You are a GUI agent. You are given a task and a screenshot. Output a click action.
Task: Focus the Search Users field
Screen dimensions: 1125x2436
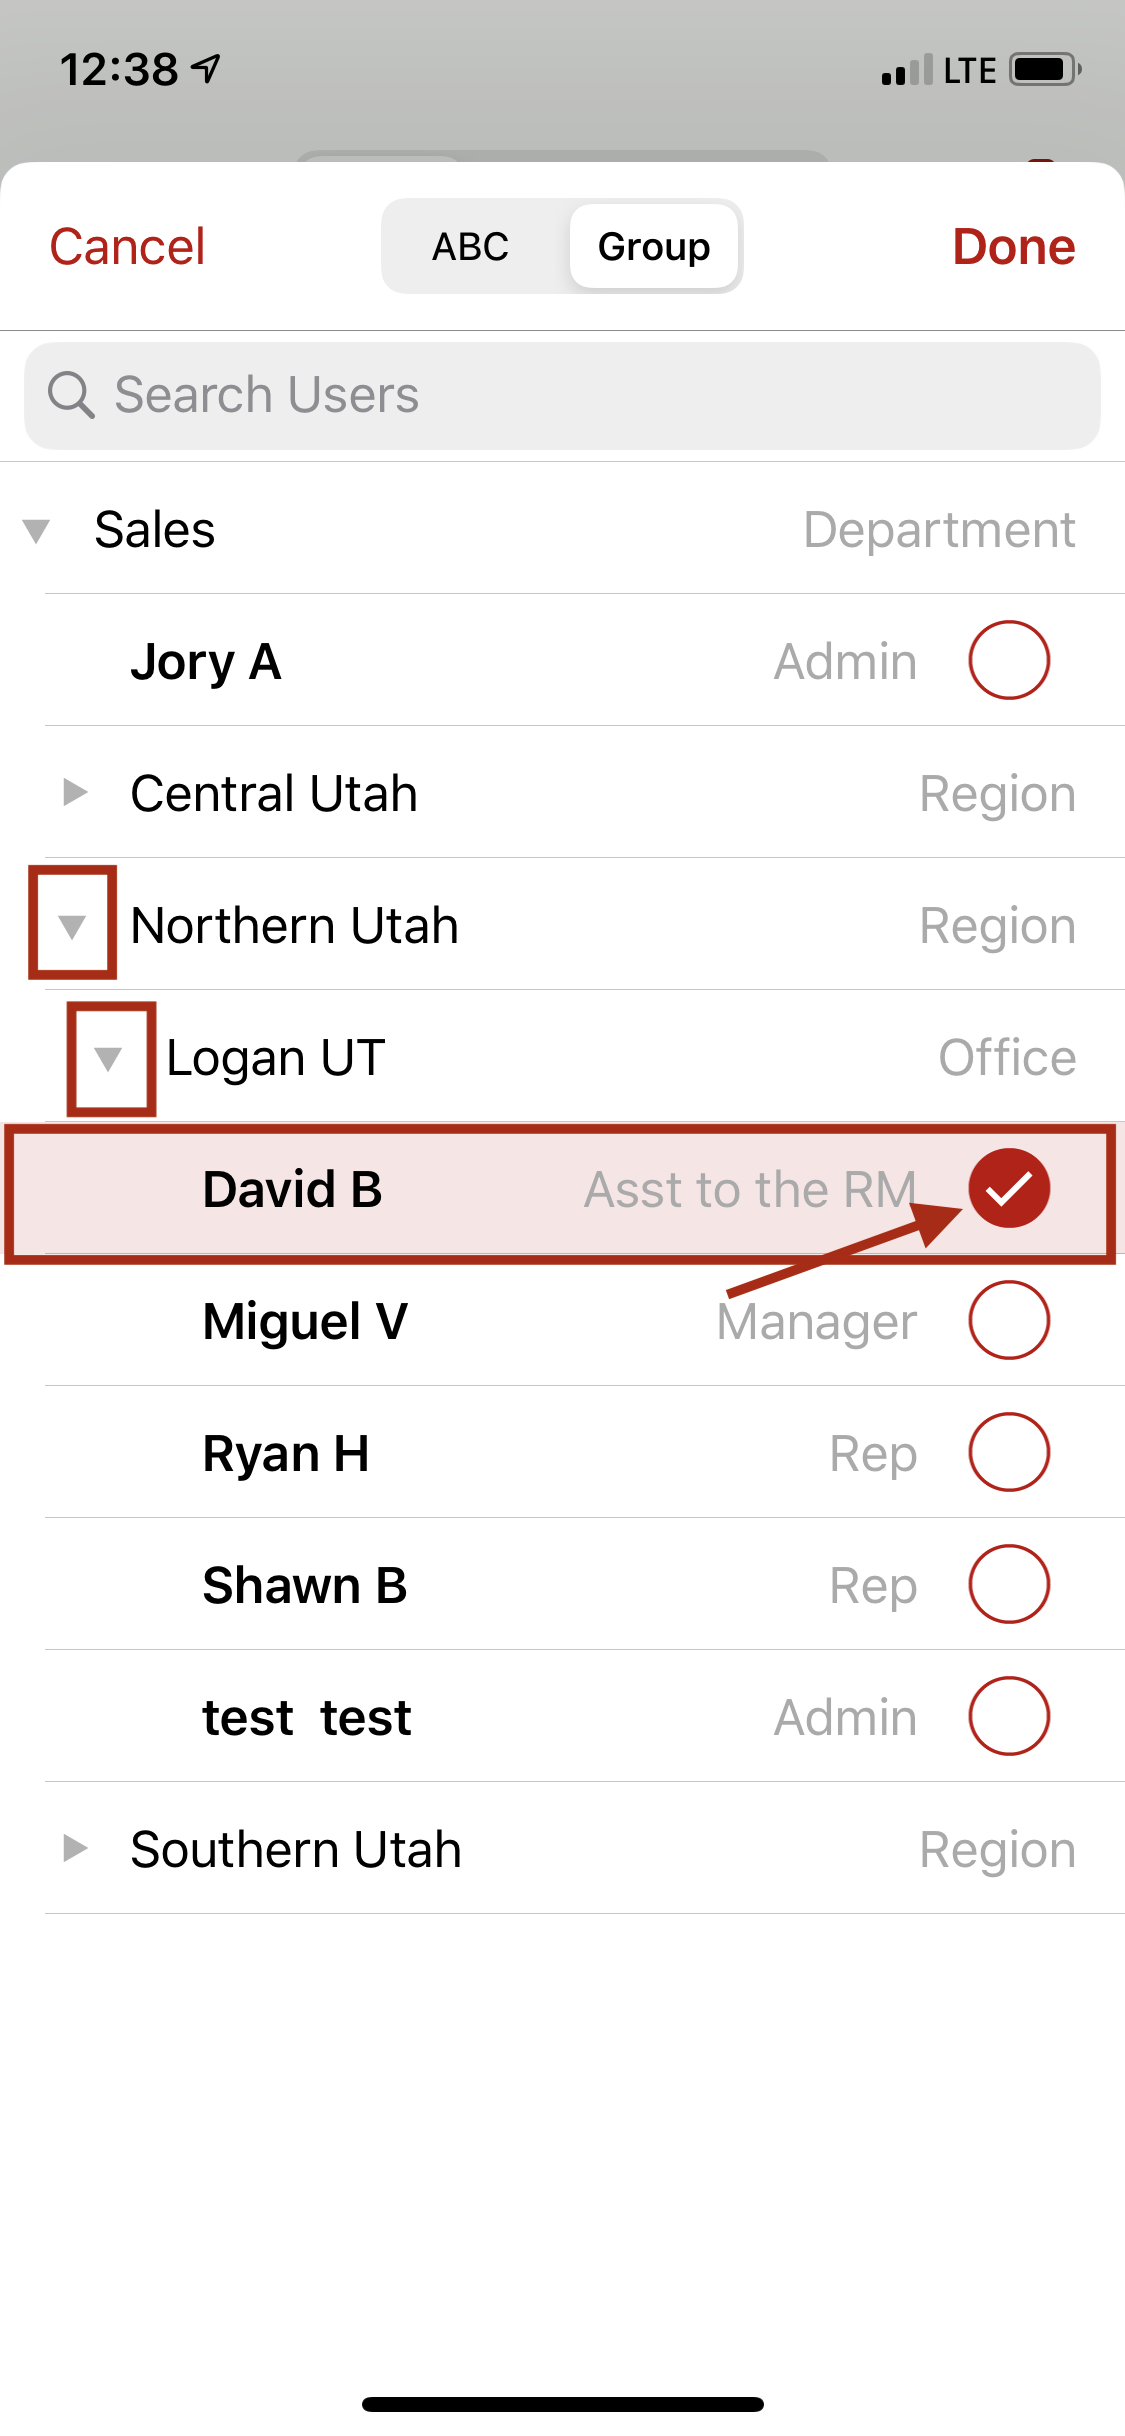click(562, 395)
